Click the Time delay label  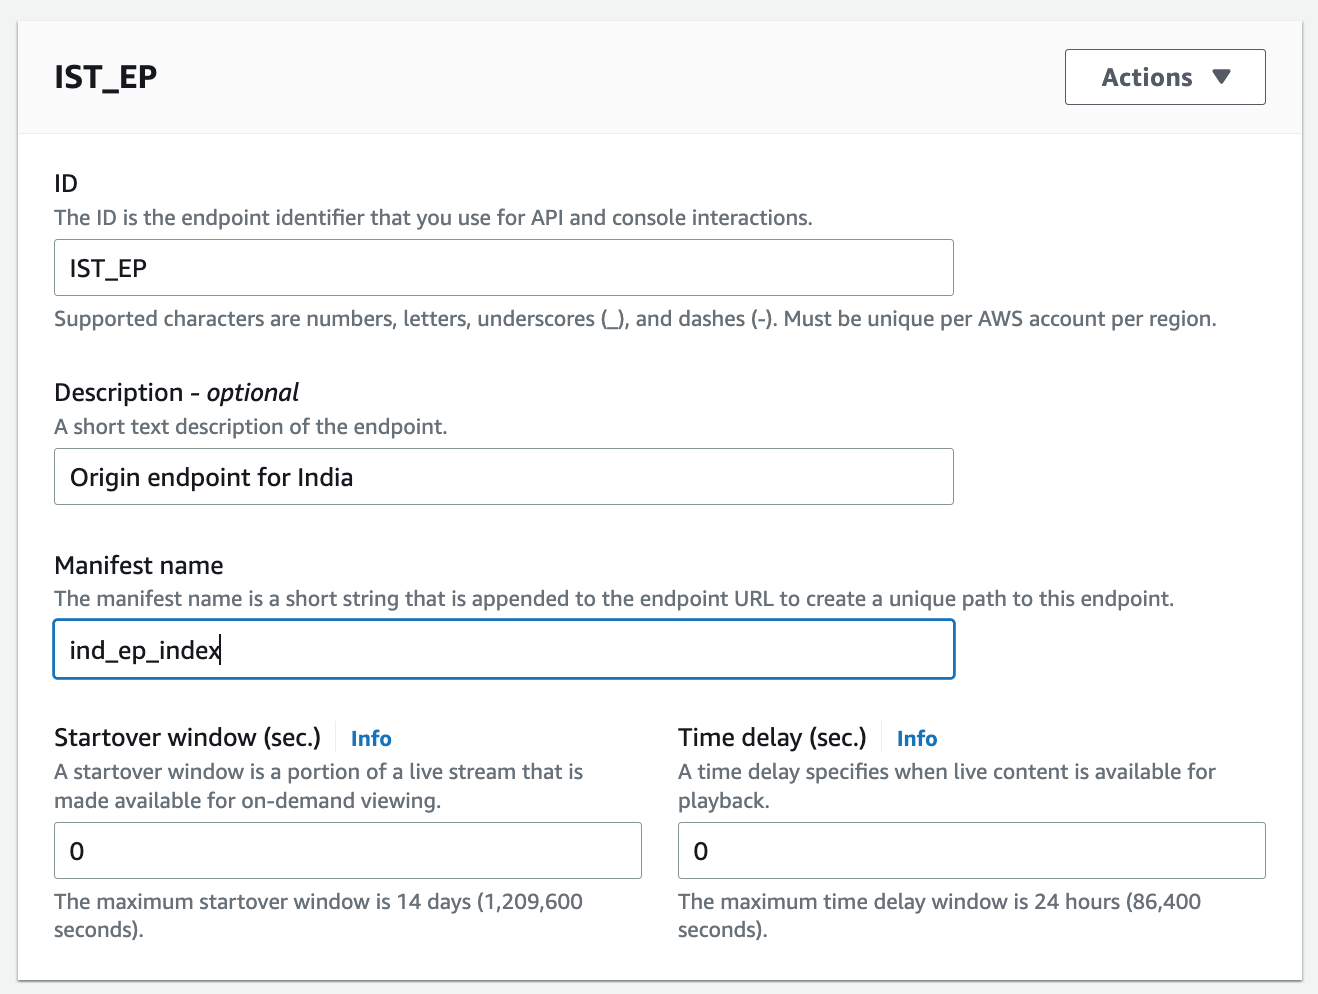coord(772,737)
